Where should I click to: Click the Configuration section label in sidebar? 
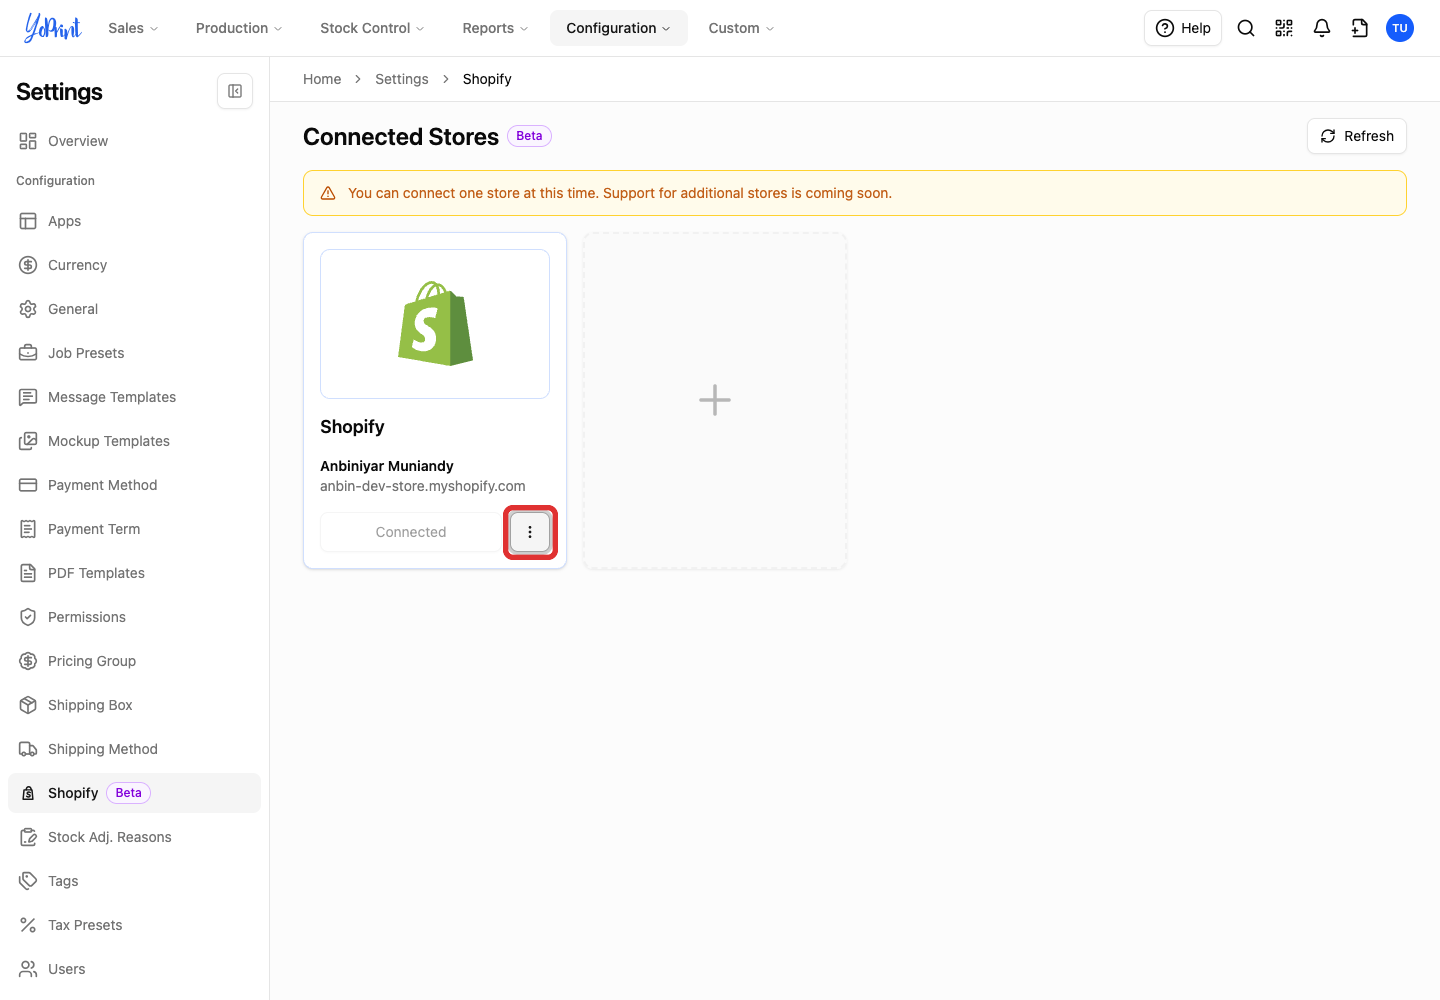point(55,181)
